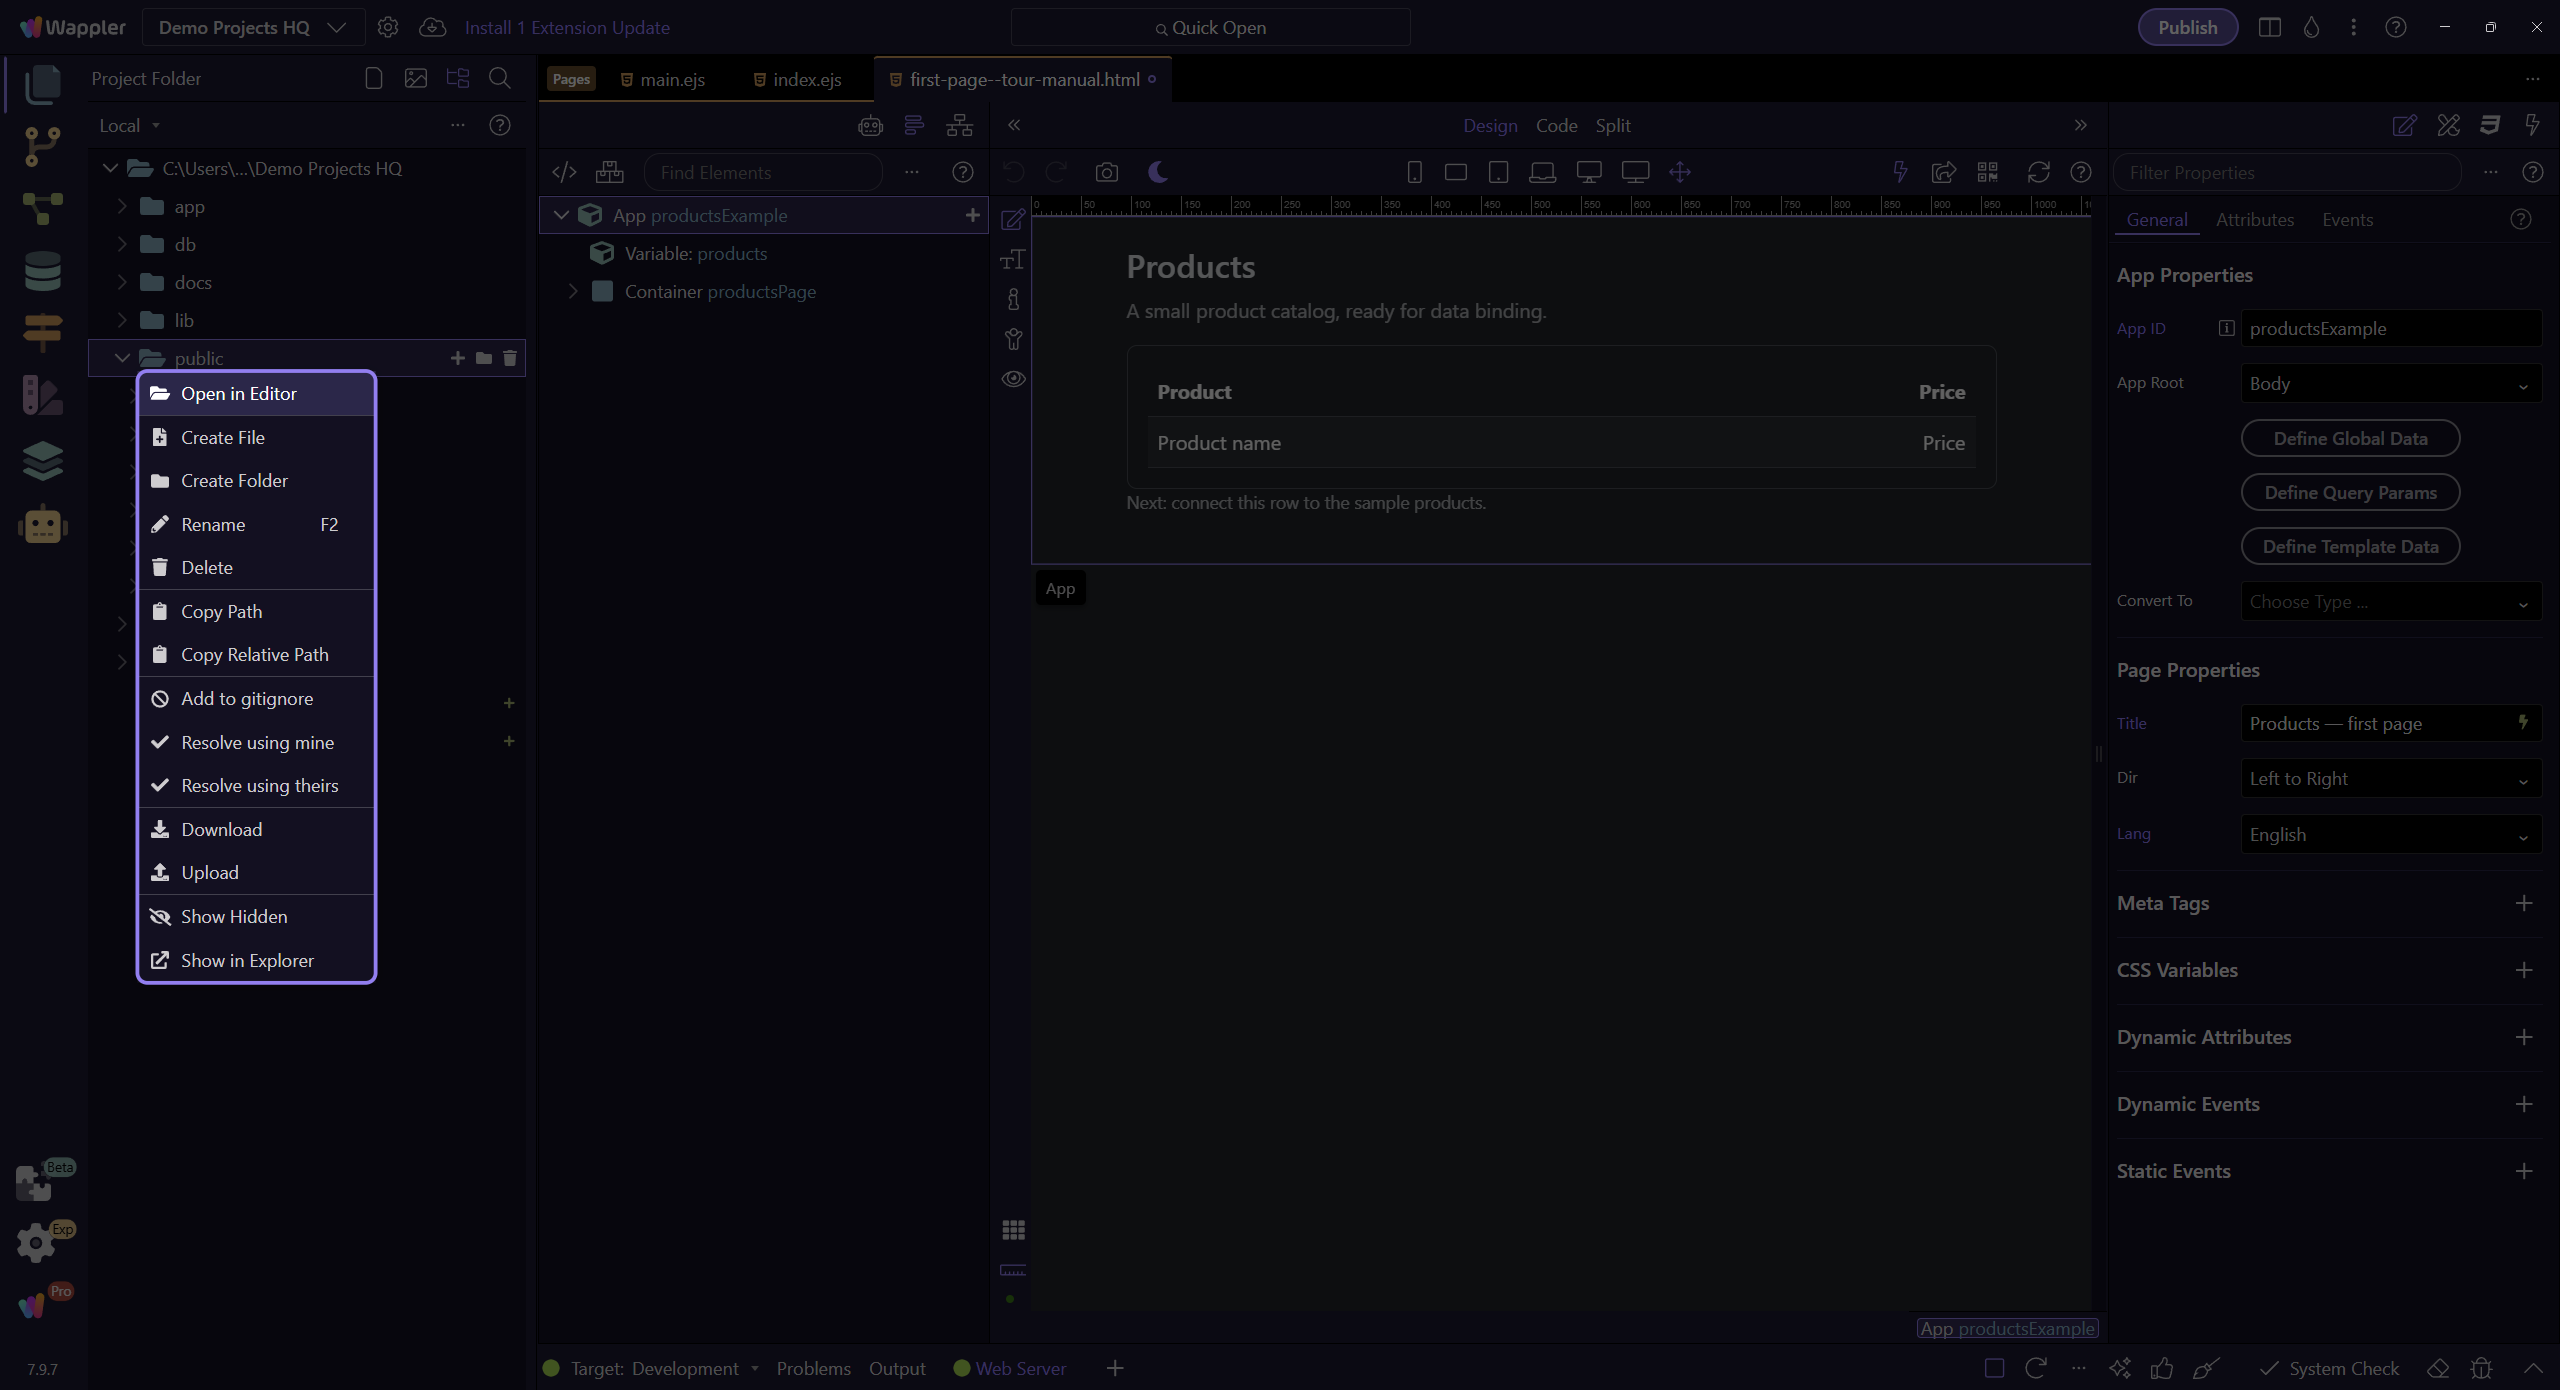This screenshot has height=1390, width=2560.
Task: Click the refresh icon in design toolbar
Action: pyautogui.click(x=2038, y=172)
